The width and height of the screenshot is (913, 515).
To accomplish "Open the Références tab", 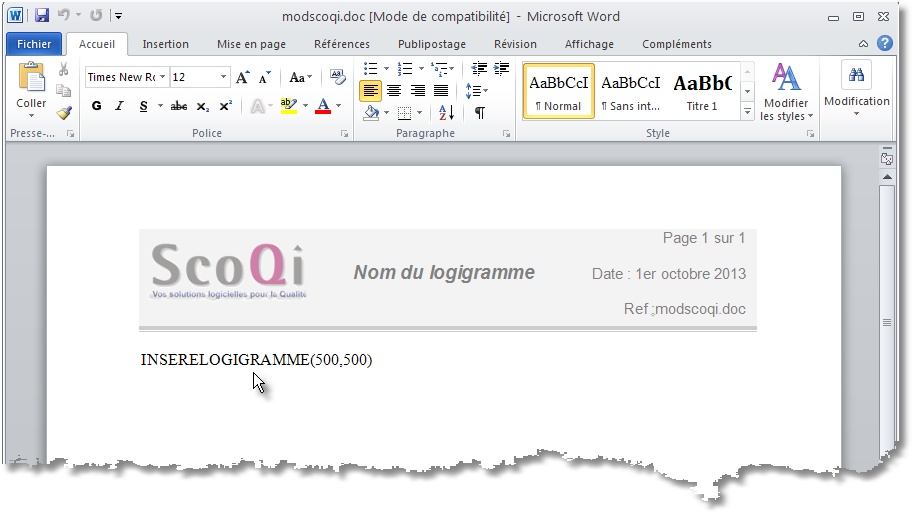I will pos(342,44).
